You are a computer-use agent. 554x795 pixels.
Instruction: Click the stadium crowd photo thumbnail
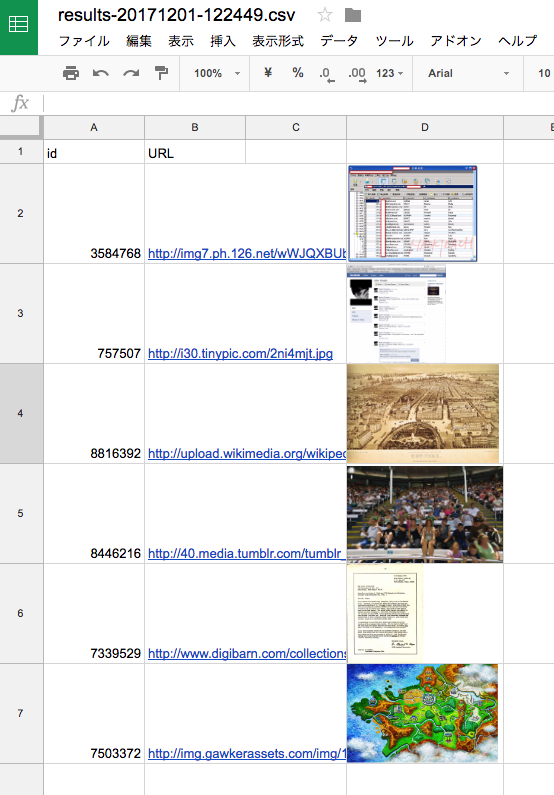click(425, 514)
